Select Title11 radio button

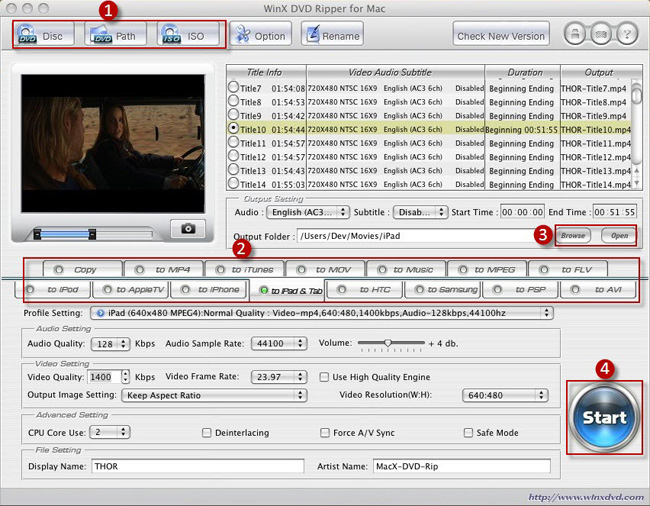click(x=233, y=142)
